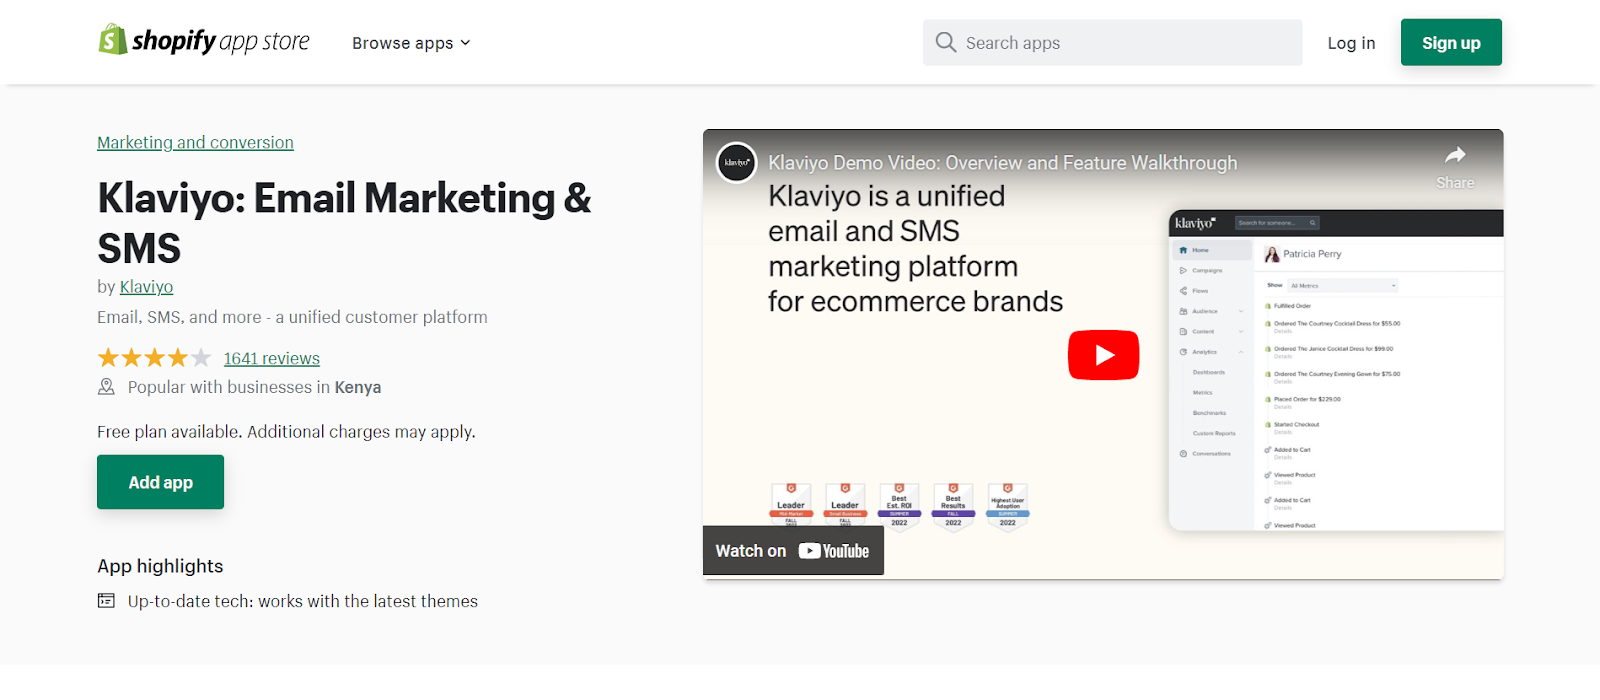Click the location pin icon beside Kenya

click(106, 387)
